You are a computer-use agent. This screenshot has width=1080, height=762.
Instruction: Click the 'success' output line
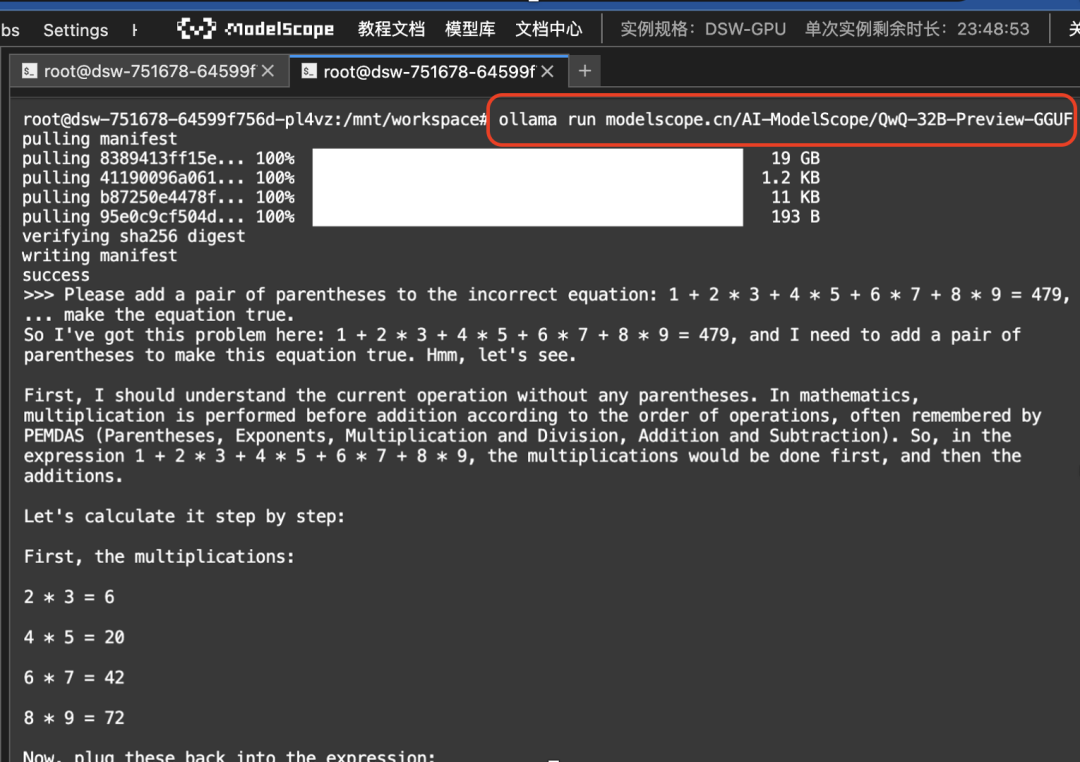(x=56, y=275)
